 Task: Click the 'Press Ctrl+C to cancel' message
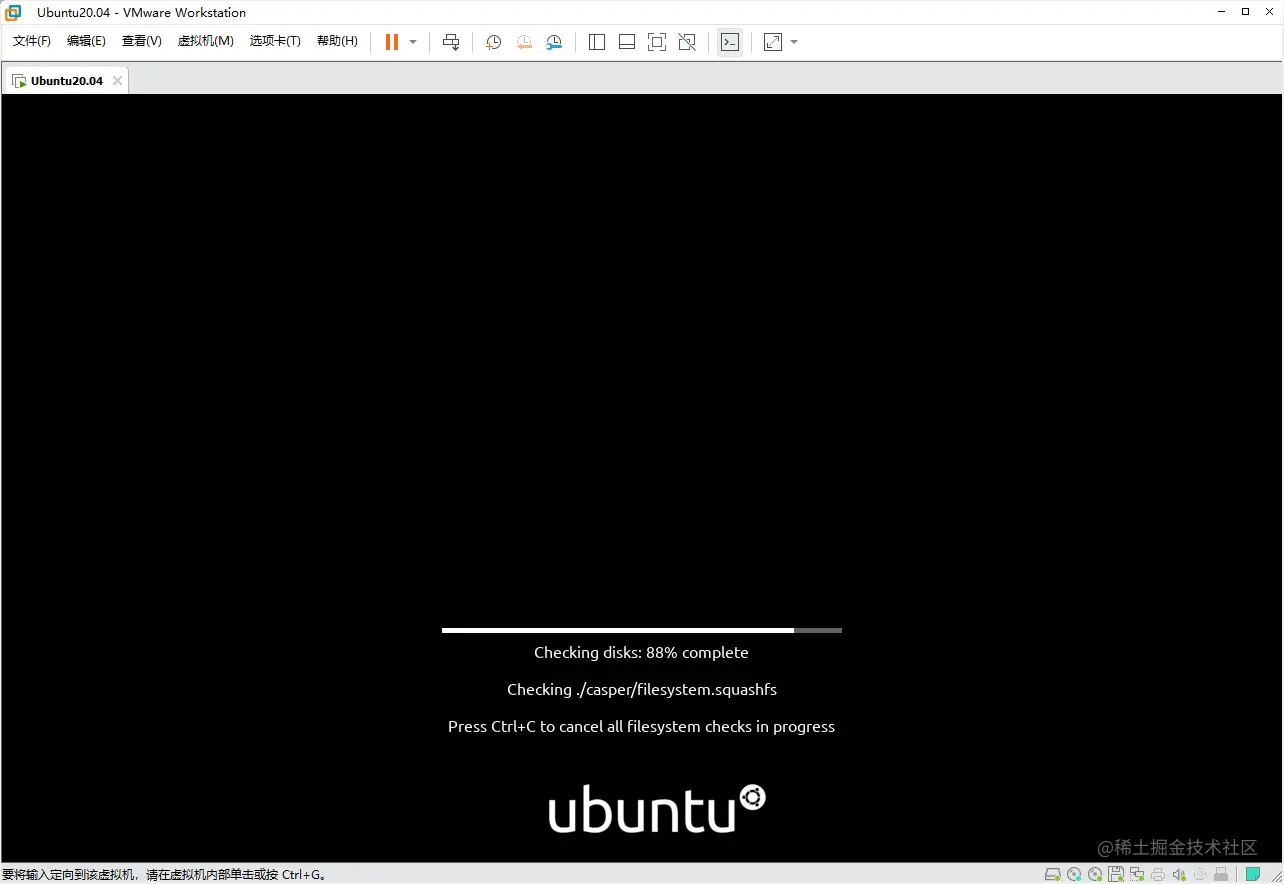pos(641,726)
